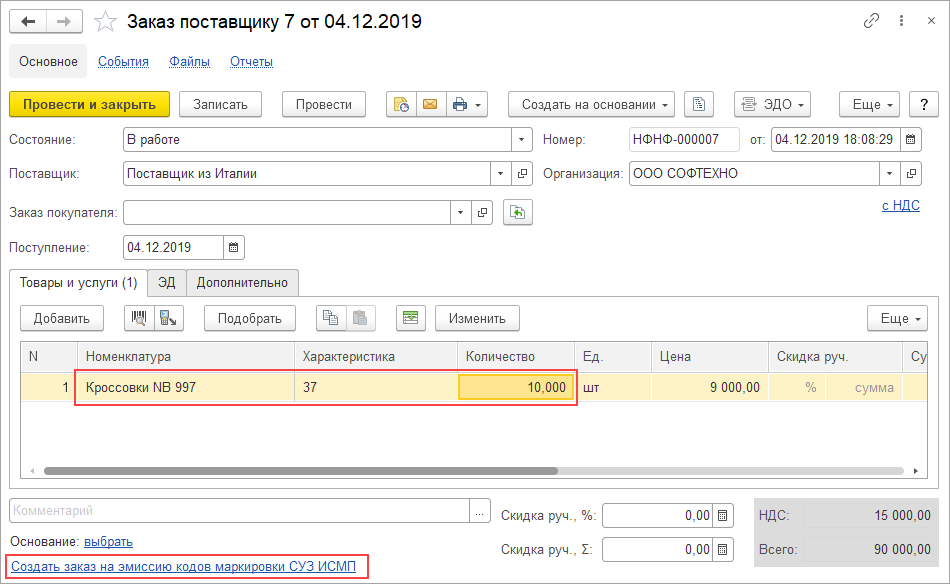Open help with the question mark button
950x584 pixels.
pos(923,104)
